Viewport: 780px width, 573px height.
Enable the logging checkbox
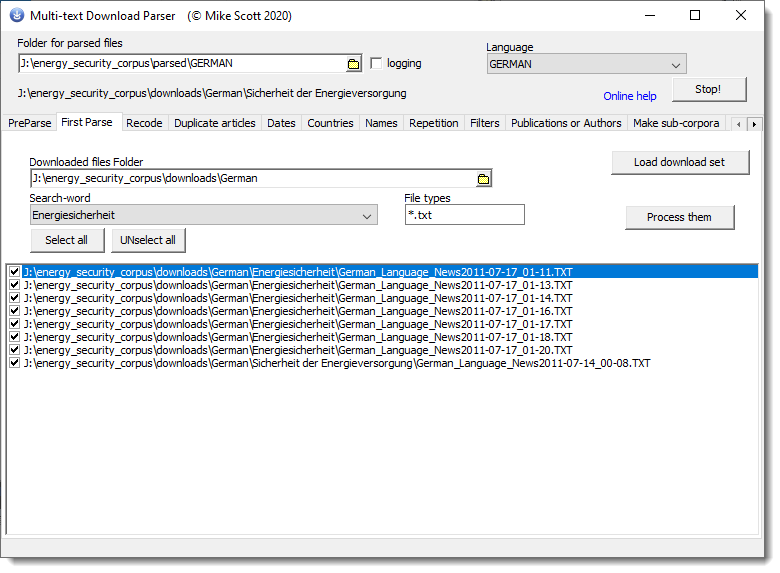[x=377, y=64]
